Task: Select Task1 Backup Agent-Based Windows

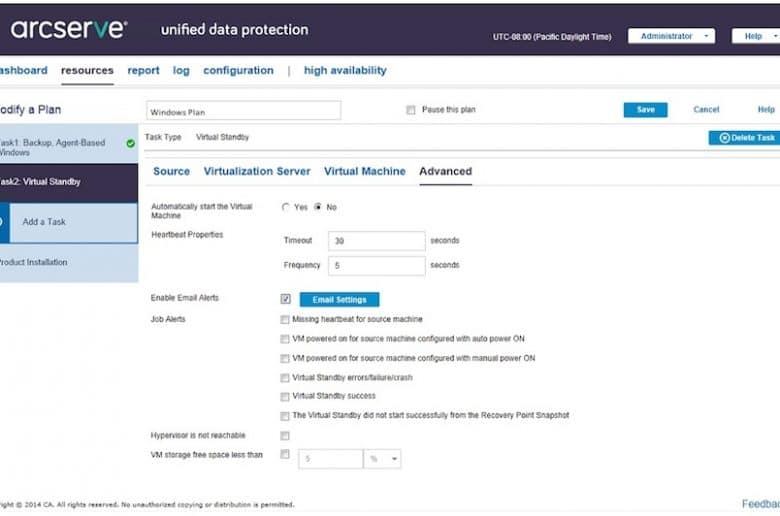Action: [69, 144]
